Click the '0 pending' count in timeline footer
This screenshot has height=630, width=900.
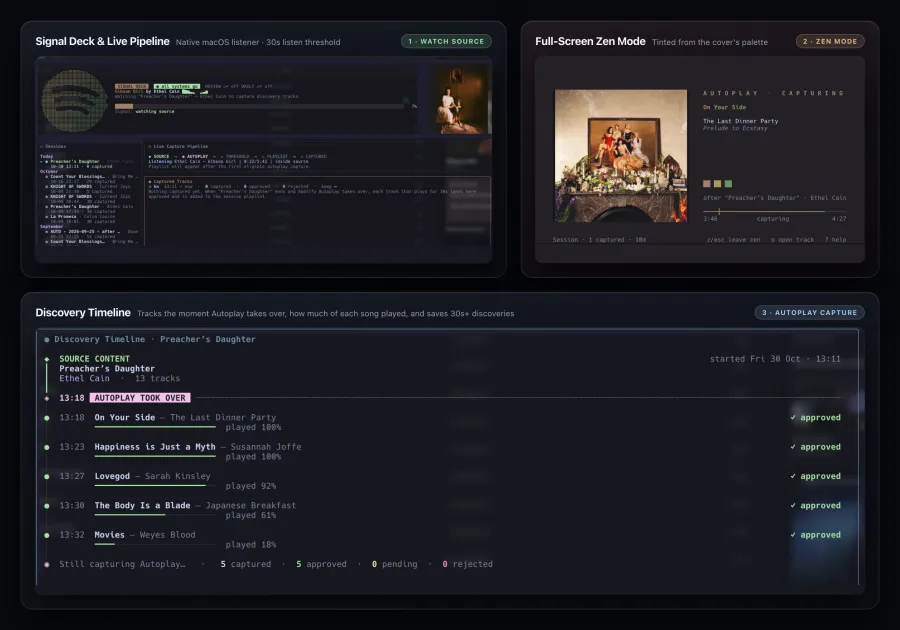tap(395, 564)
